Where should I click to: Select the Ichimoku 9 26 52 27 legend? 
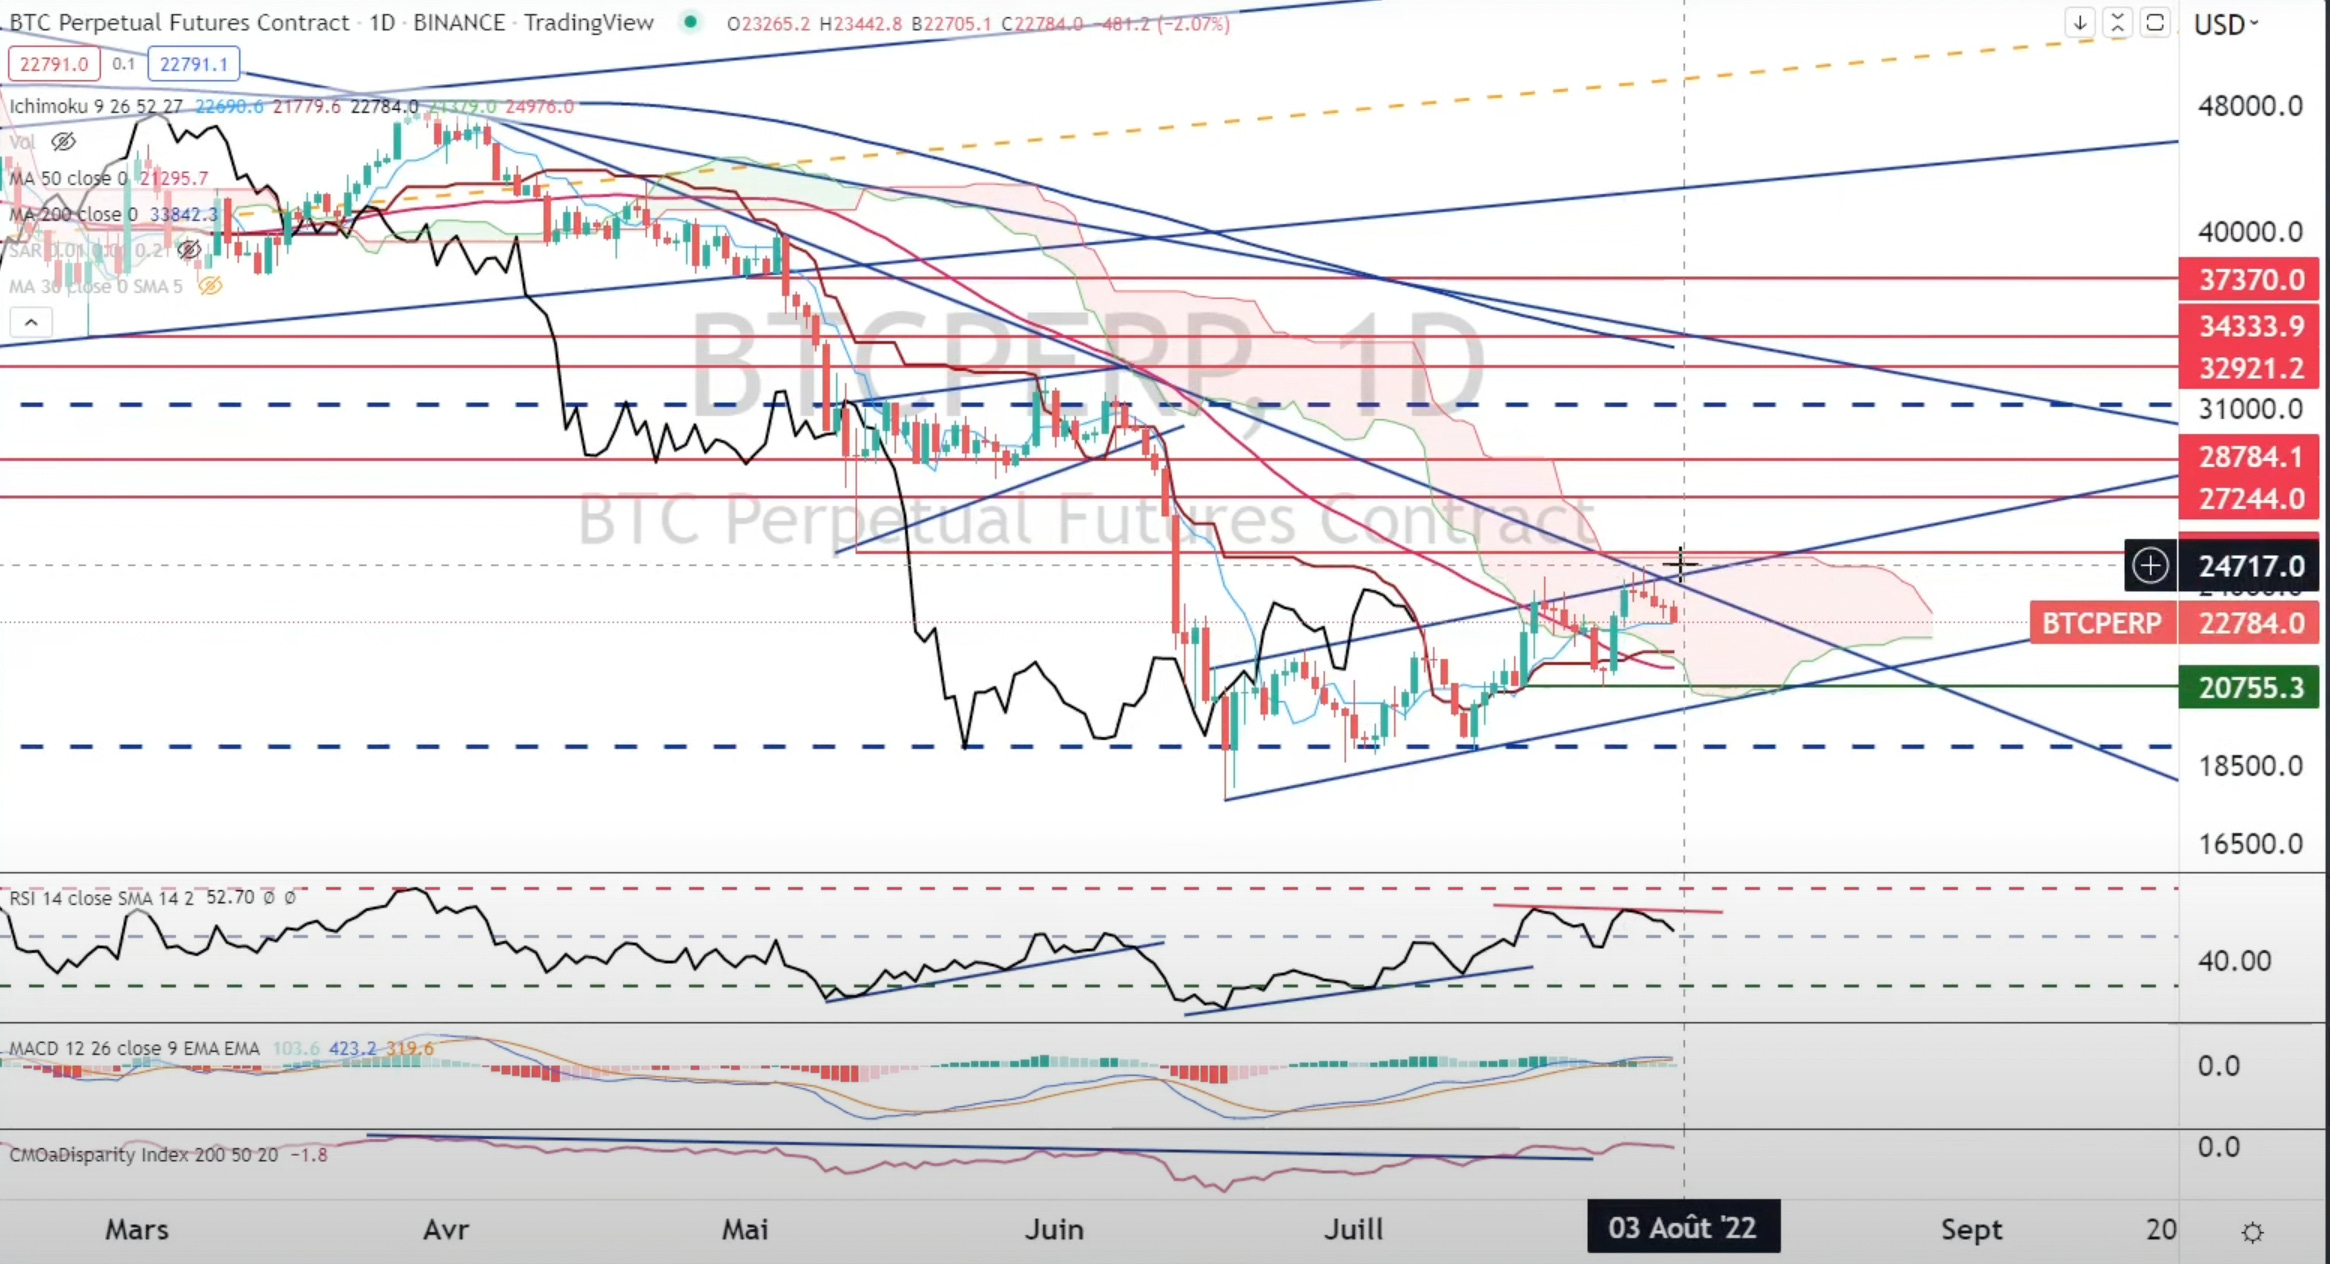coord(96,106)
